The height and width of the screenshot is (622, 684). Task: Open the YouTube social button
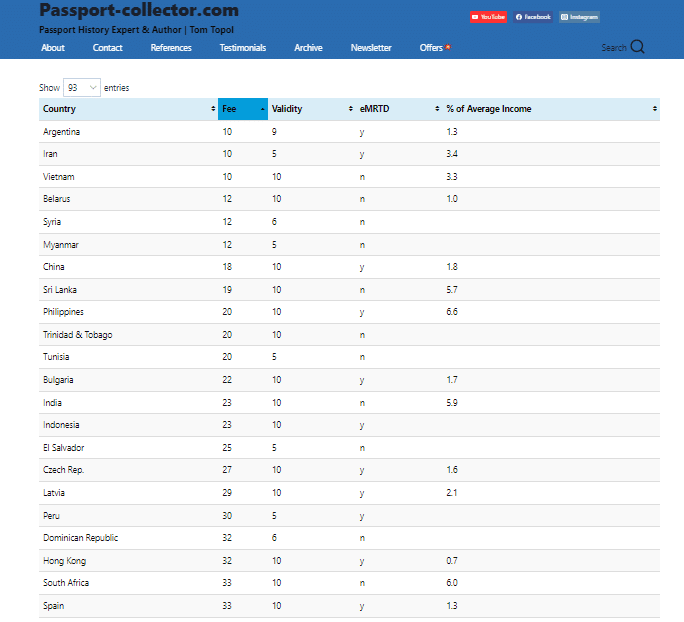[488, 17]
